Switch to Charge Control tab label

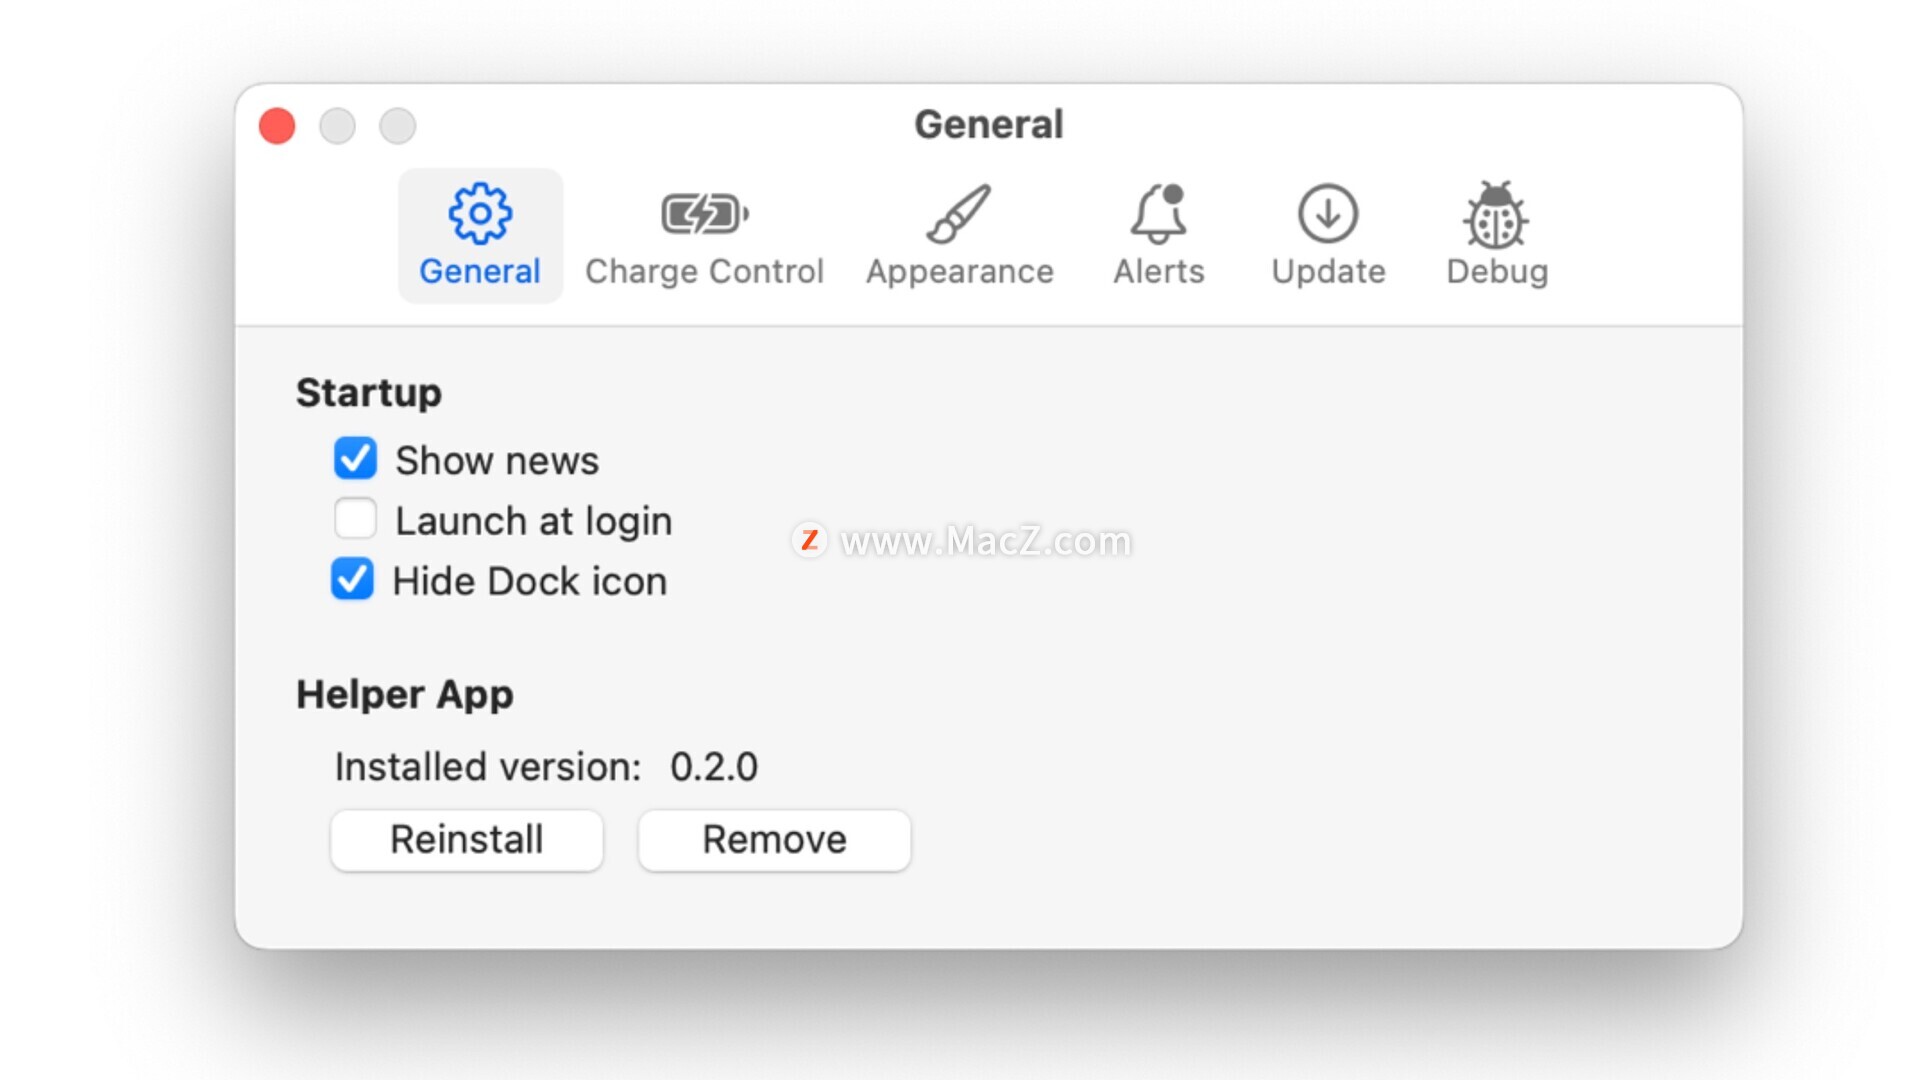click(x=704, y=272)
